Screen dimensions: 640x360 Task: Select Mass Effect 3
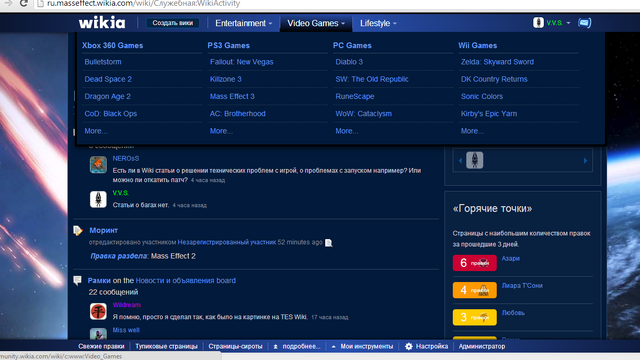pos(232,96)
